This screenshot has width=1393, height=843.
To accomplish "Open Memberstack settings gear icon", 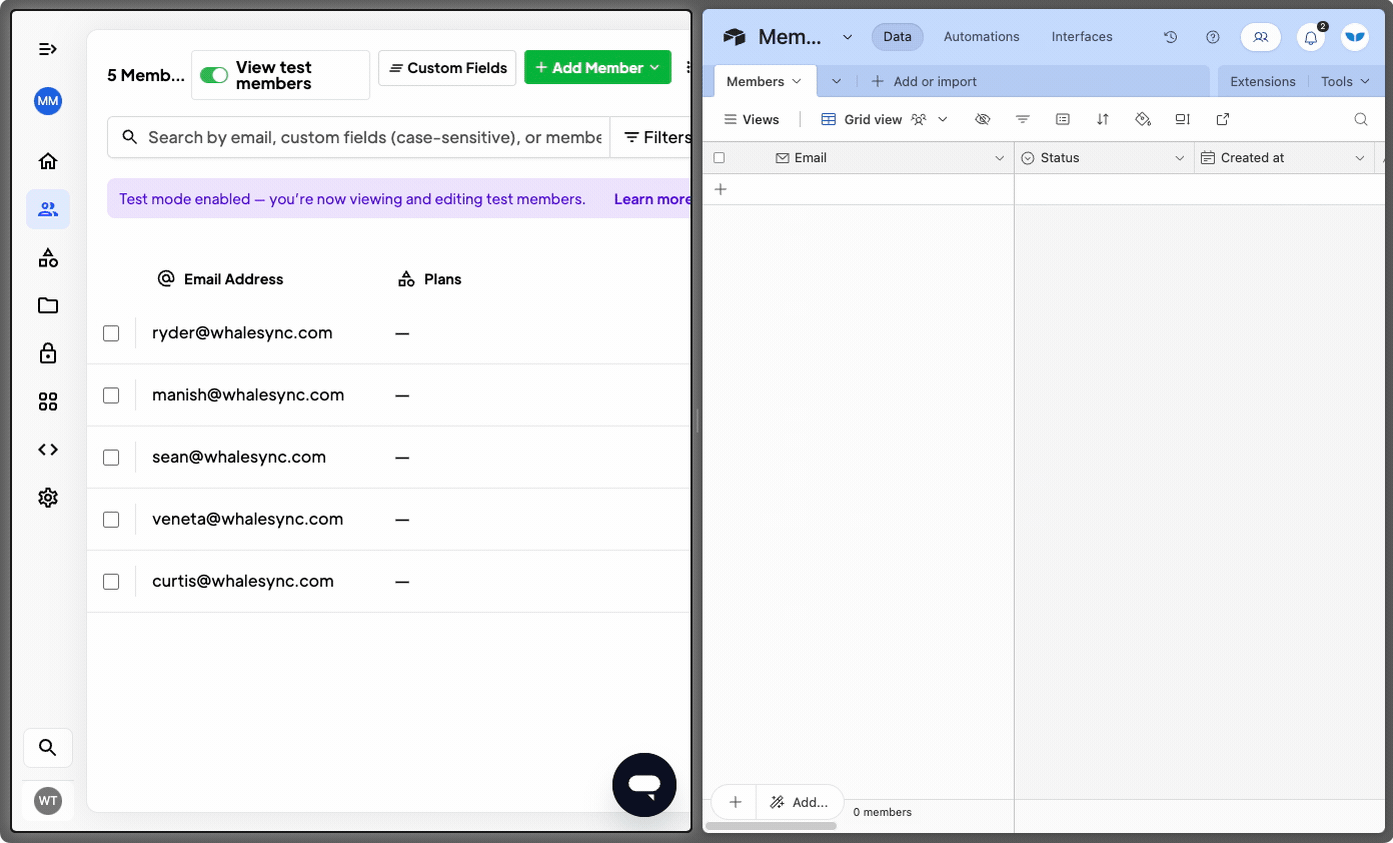I will pyautogui.click(x=47, y=497).
